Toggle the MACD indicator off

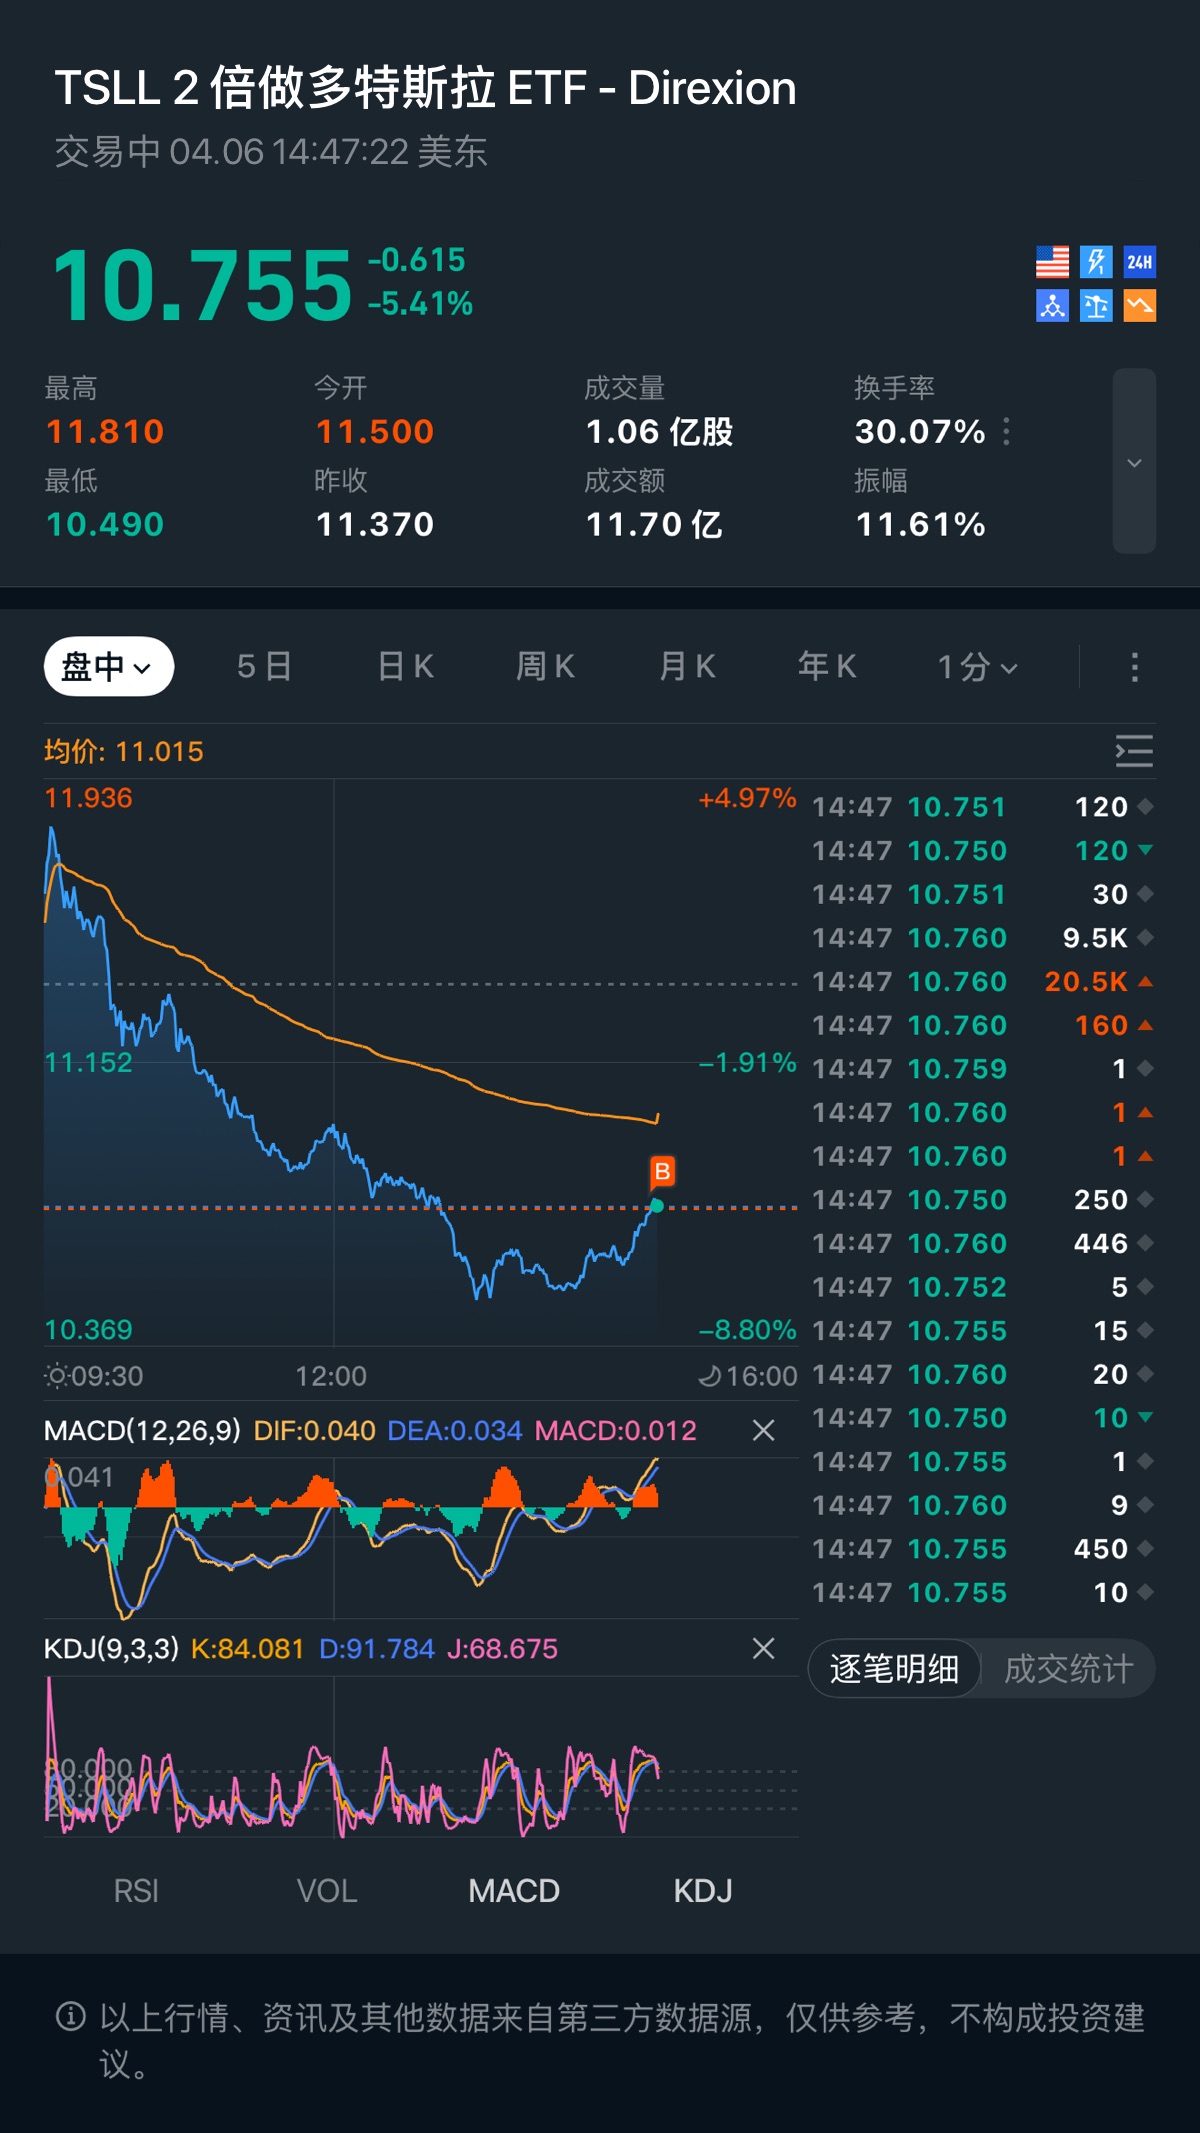coord(514,1891)
